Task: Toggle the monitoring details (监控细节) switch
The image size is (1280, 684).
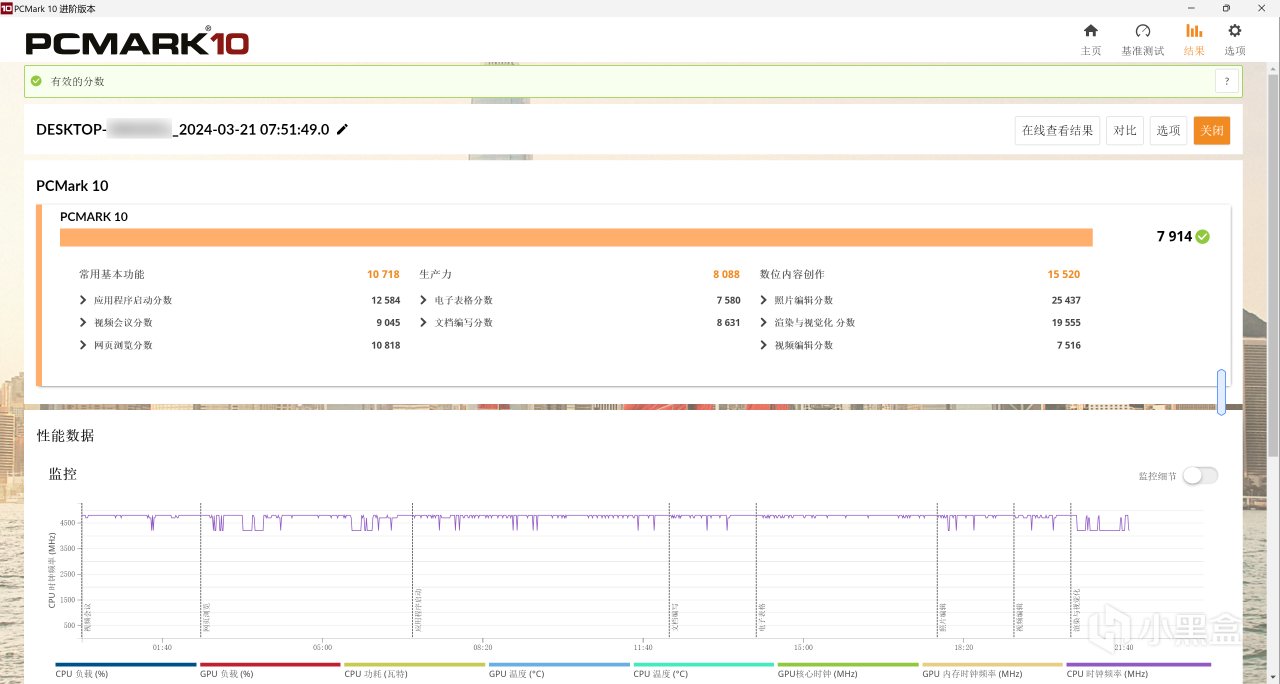Action: 1200,476
